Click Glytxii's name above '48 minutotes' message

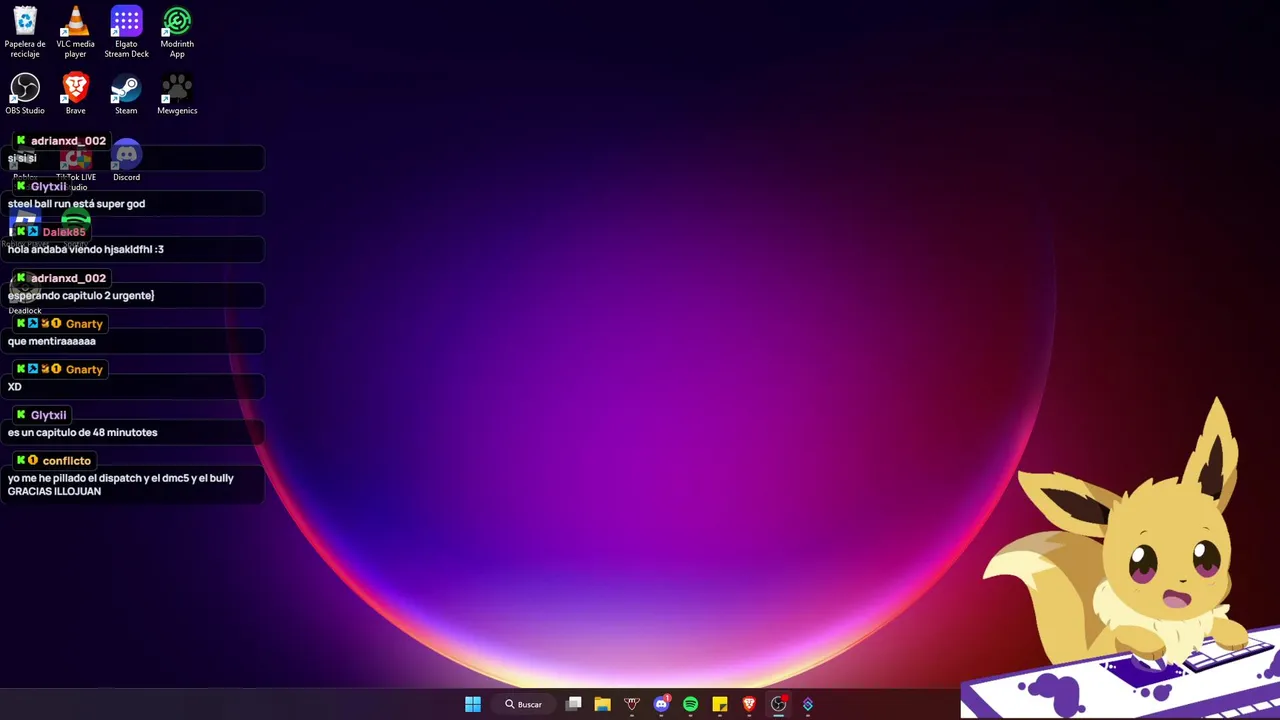click(49, 415)
